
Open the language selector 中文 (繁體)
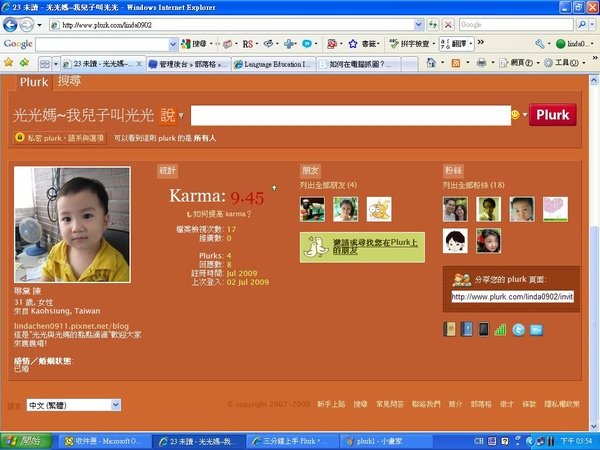(74, 405)
